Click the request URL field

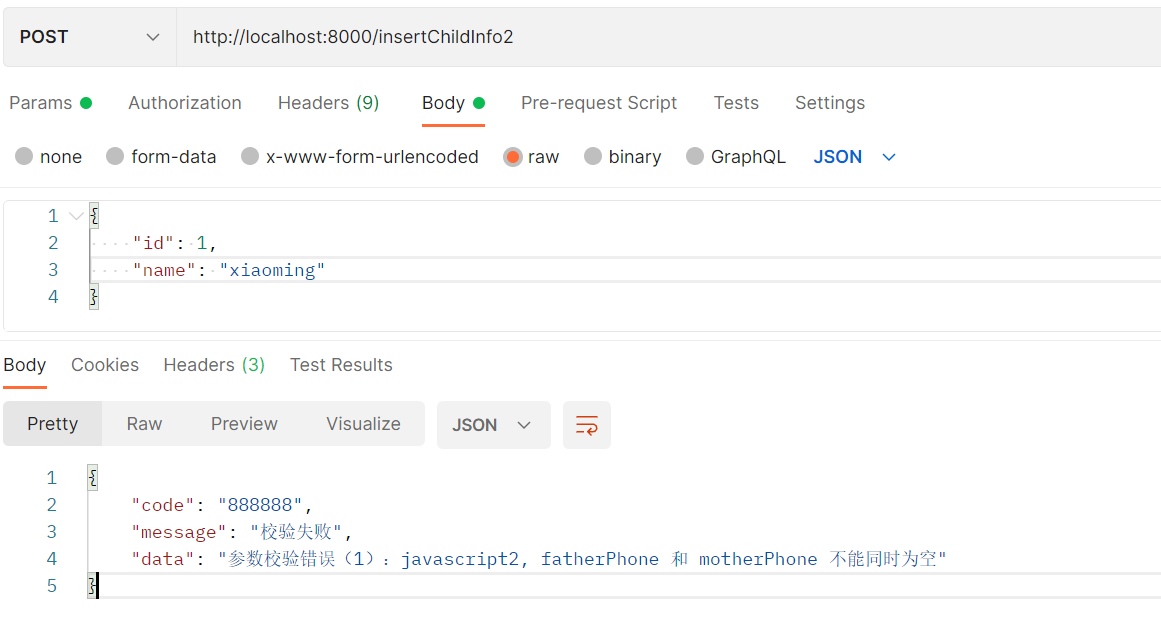pyautogui.click(x=669, y=37)
